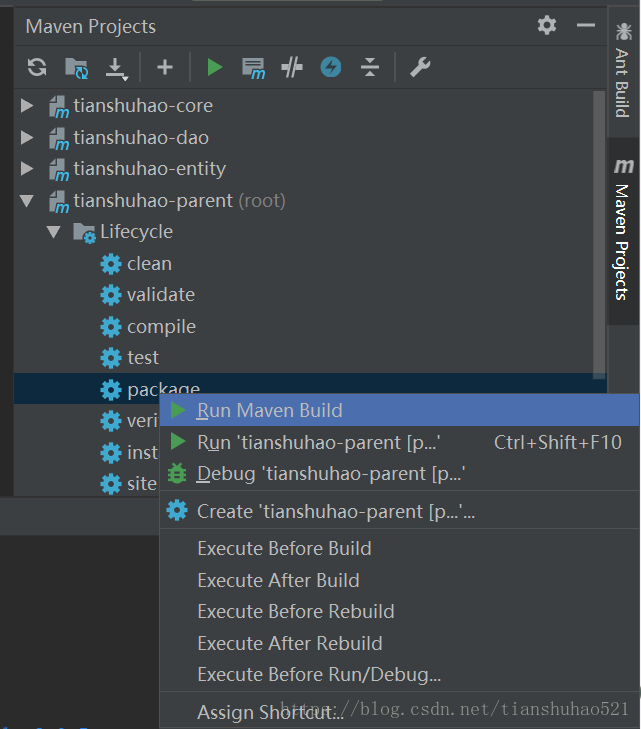The height and width of the screenshot is (729, 641).
Task: Hide the Maven Projects panel with minus icon
Action: (586, 25)
